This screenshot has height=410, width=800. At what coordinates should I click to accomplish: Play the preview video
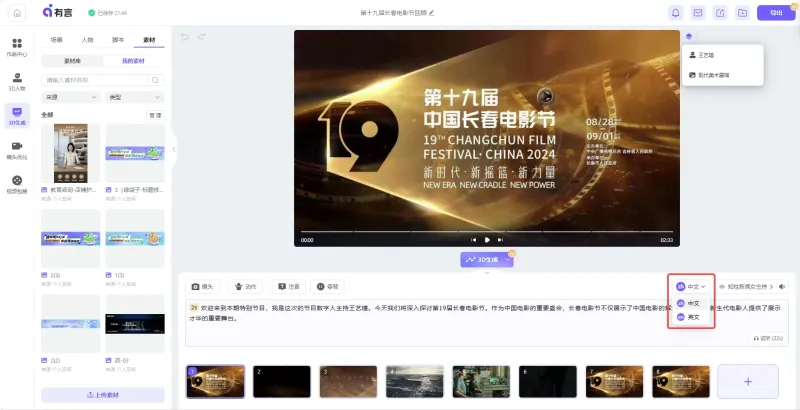tap(487, 240)
